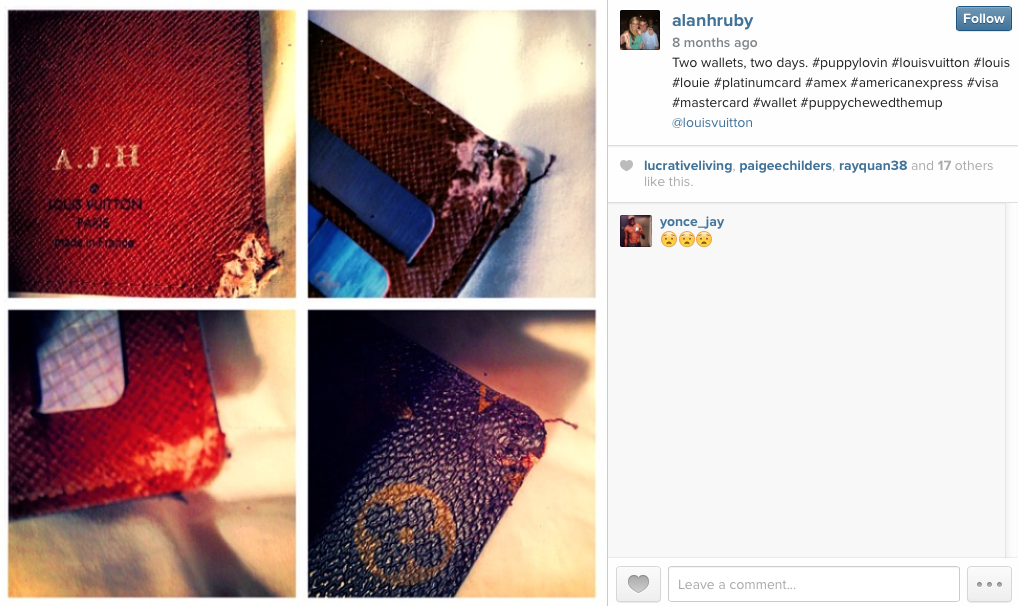Open the three-dots more options button
Viewport: 1018px width, 606px height.
click(x=989, y=584)
